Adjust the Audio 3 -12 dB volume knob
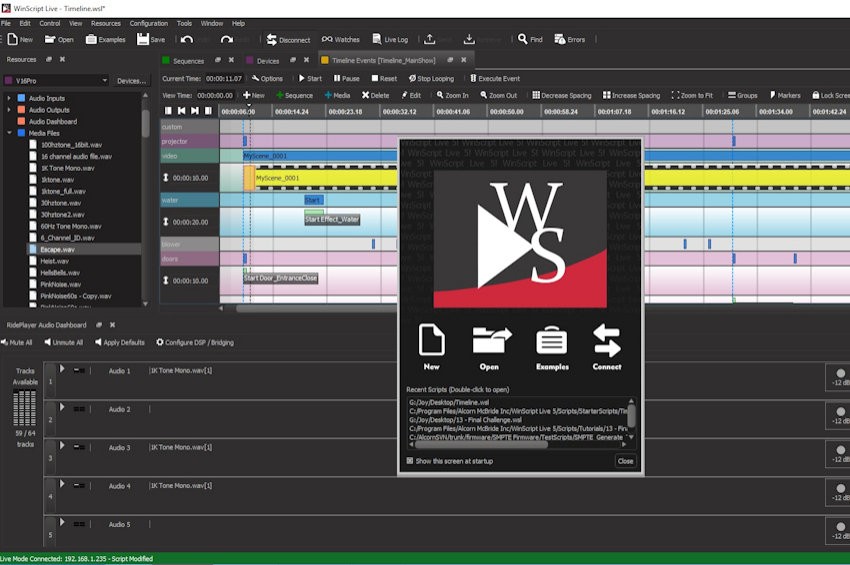The height and width of the screenshot is (565, 850). (x=840, y=450)
